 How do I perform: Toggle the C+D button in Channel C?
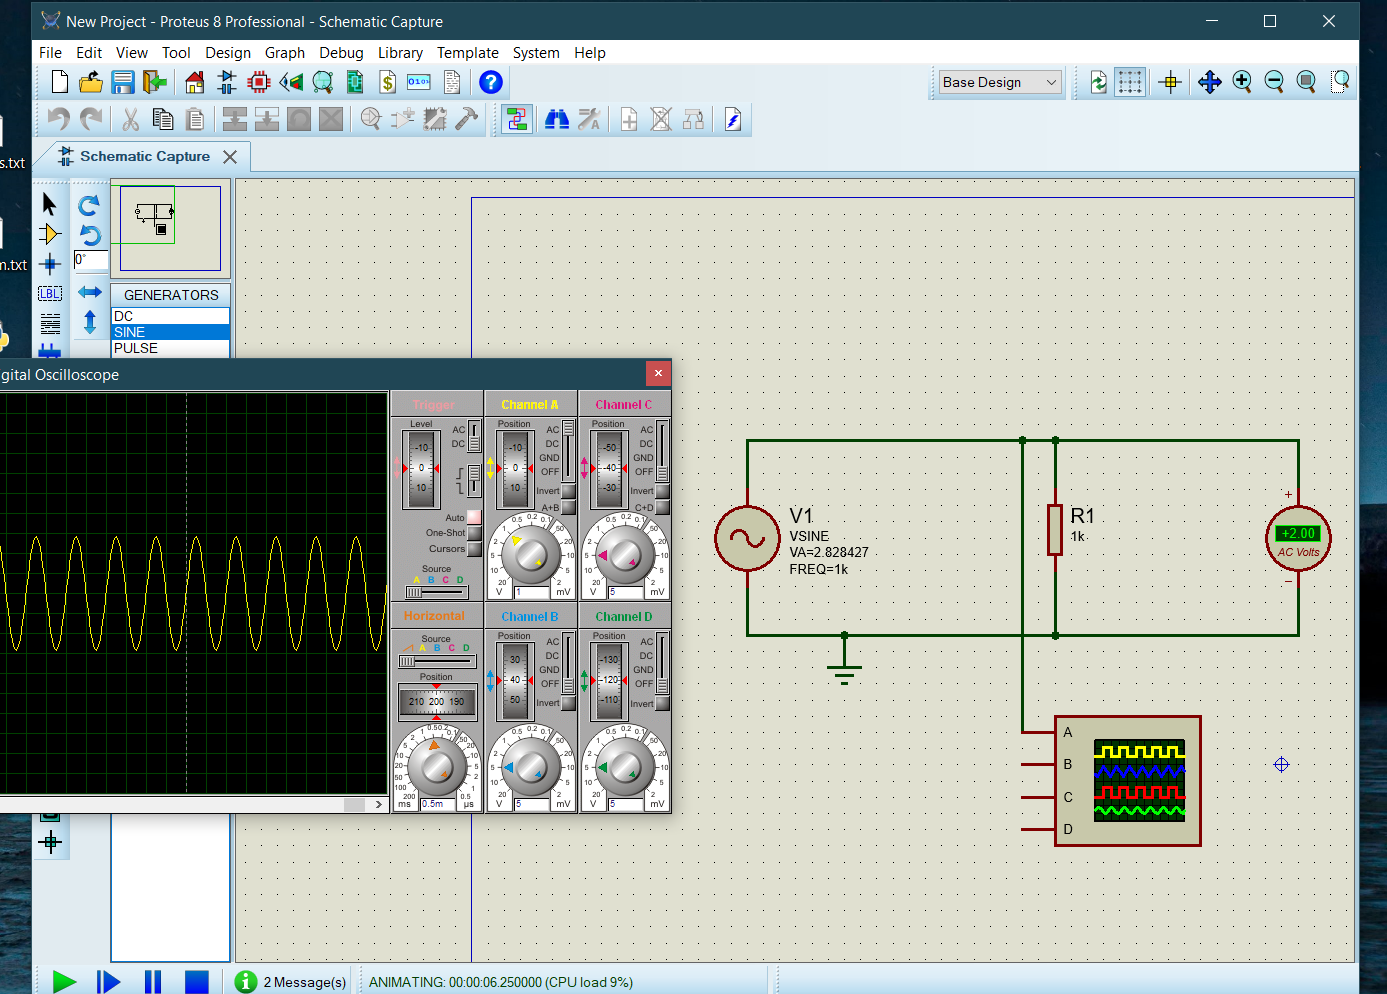pyautogui.click(x=662, y=507)
